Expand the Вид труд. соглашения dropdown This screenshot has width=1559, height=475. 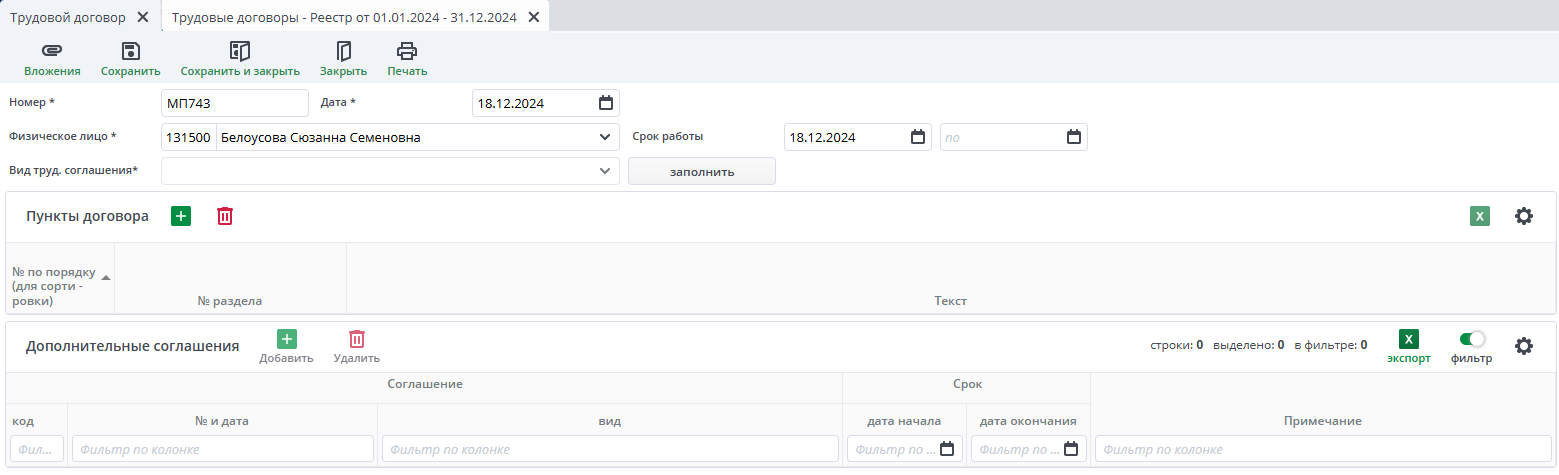604,171
